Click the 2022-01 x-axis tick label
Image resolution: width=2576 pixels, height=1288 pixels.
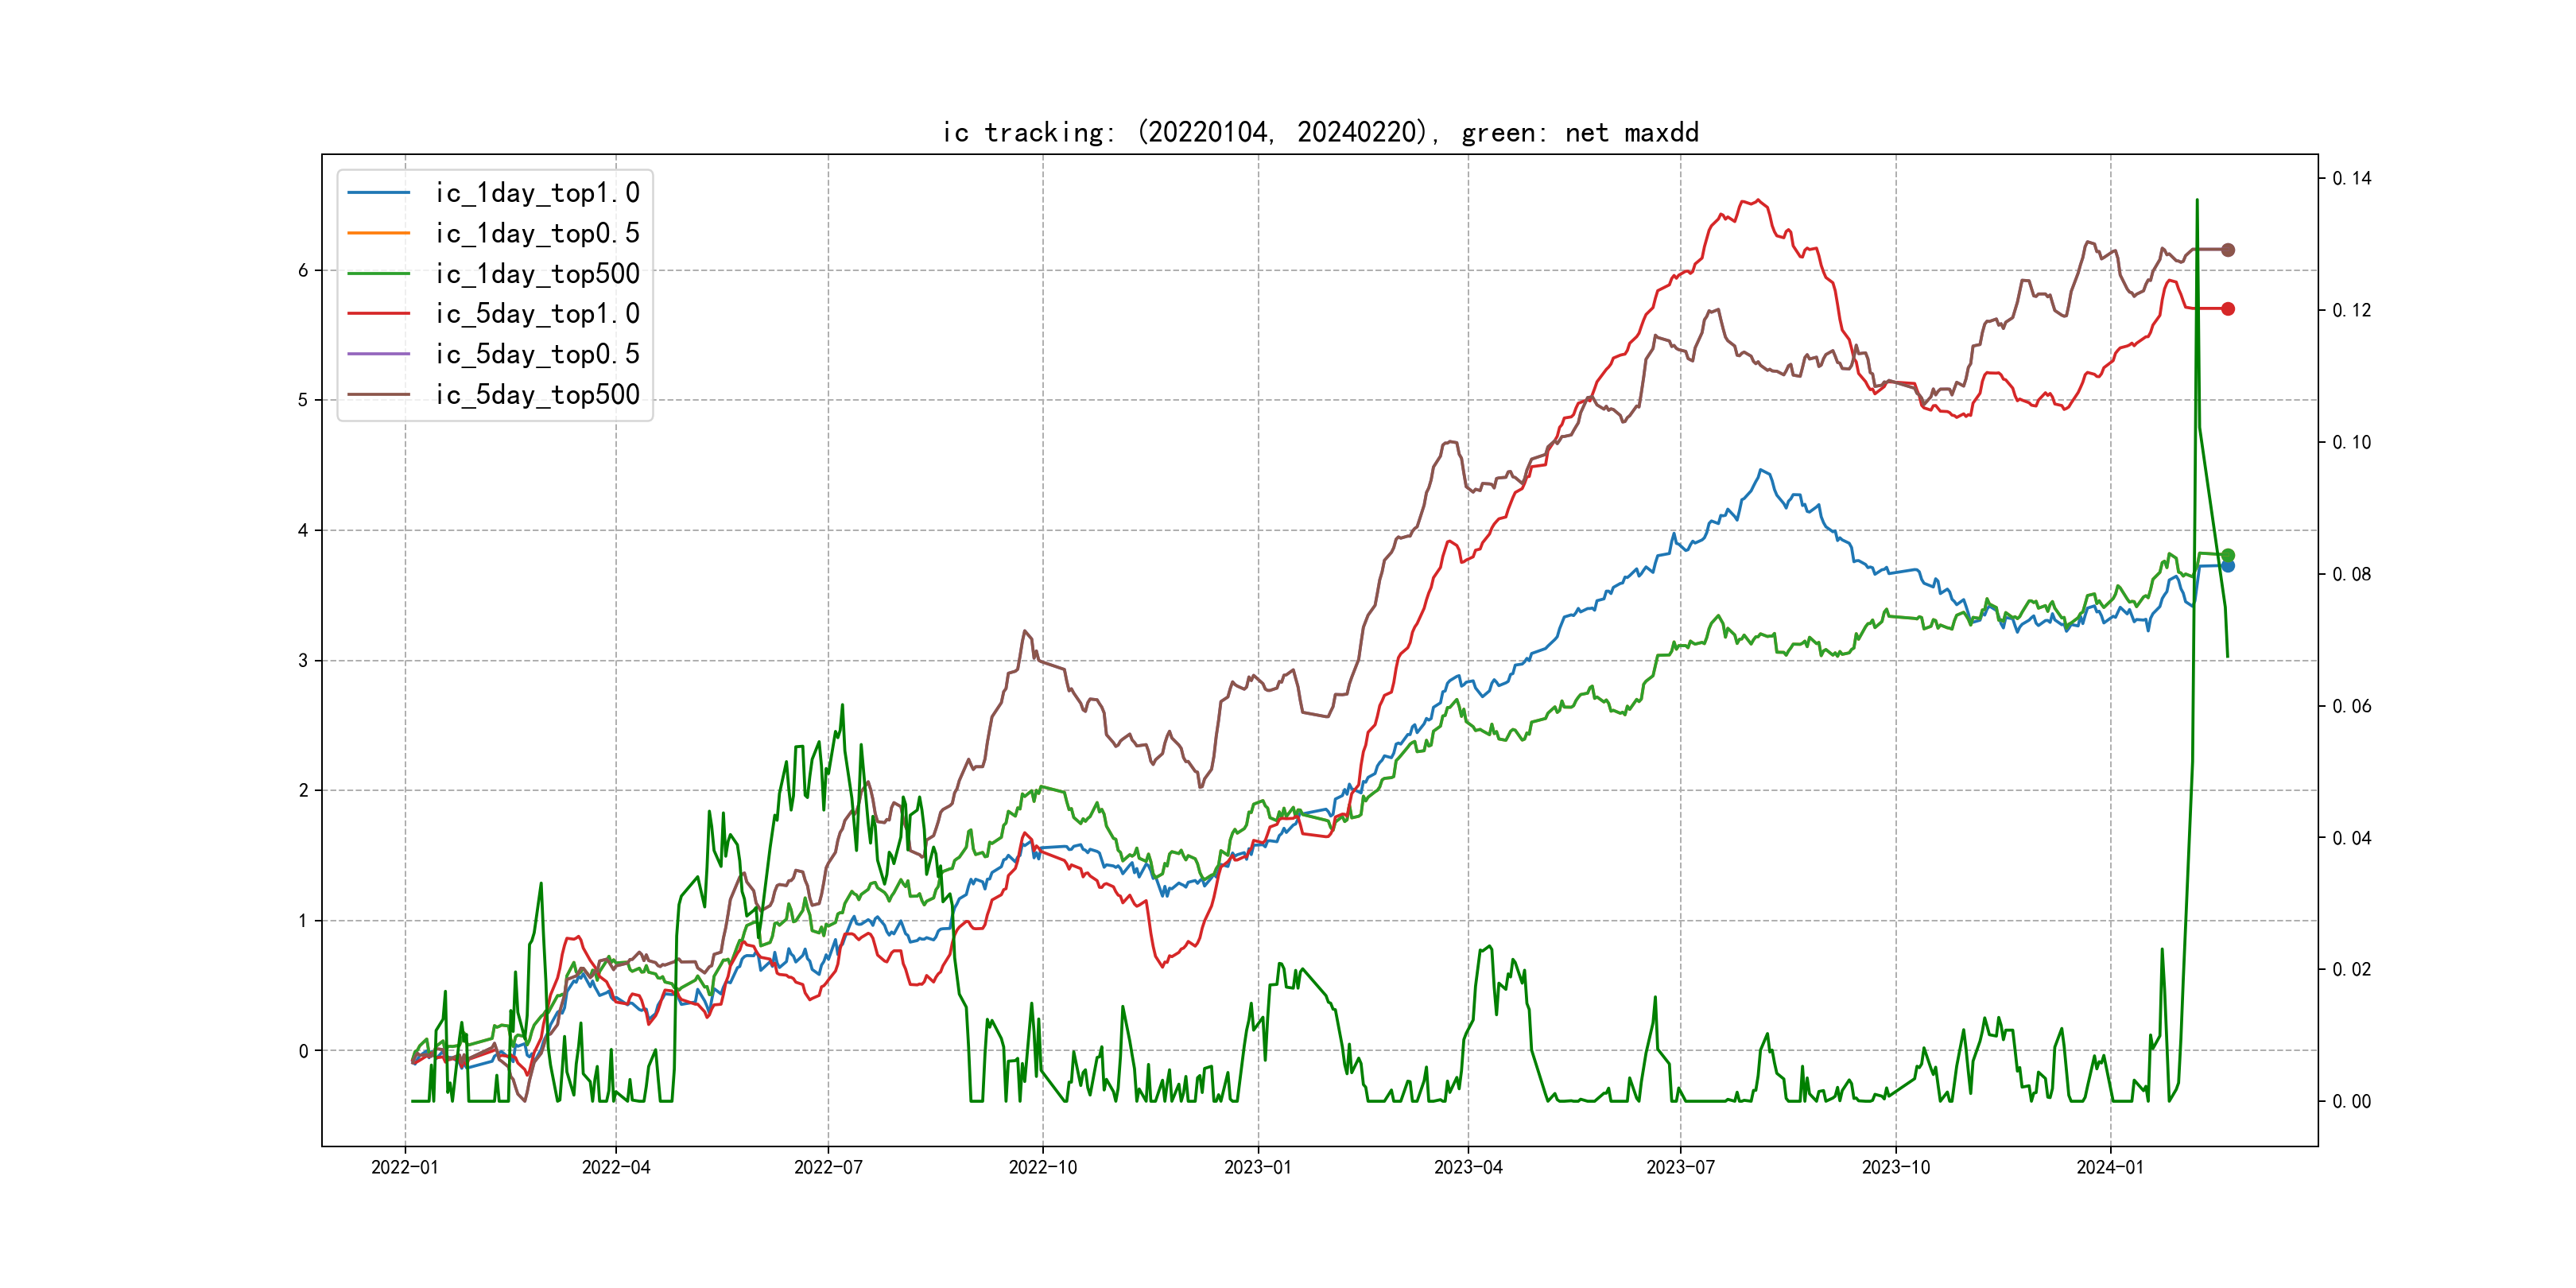point(405,1167)
